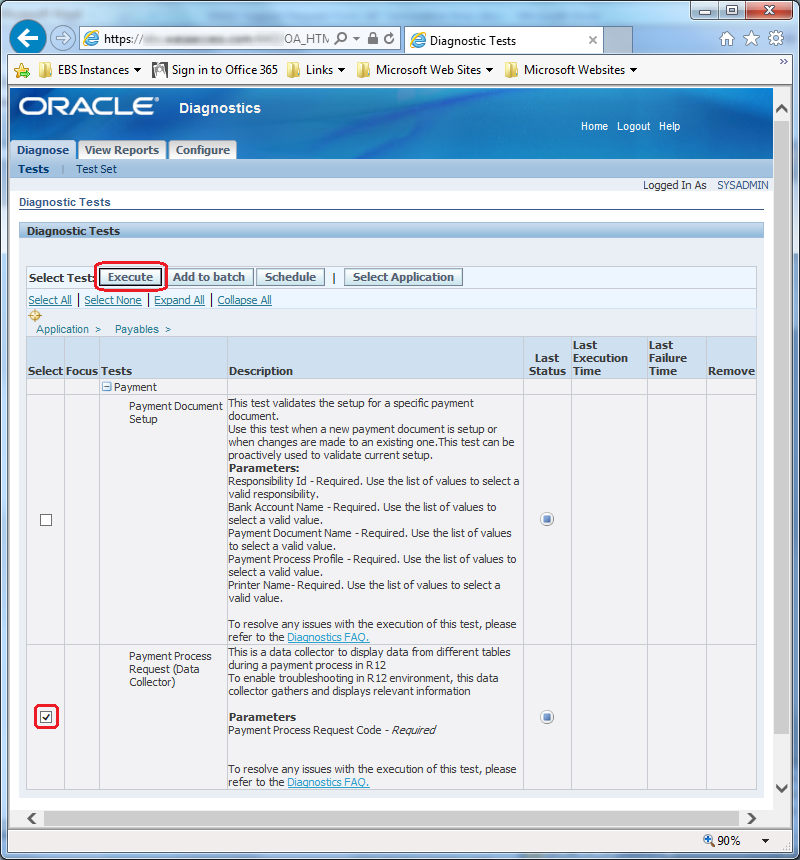Screen dimensions: 800x860
Task: Click favorites bar overflow chevron
Action: point(784,61)
